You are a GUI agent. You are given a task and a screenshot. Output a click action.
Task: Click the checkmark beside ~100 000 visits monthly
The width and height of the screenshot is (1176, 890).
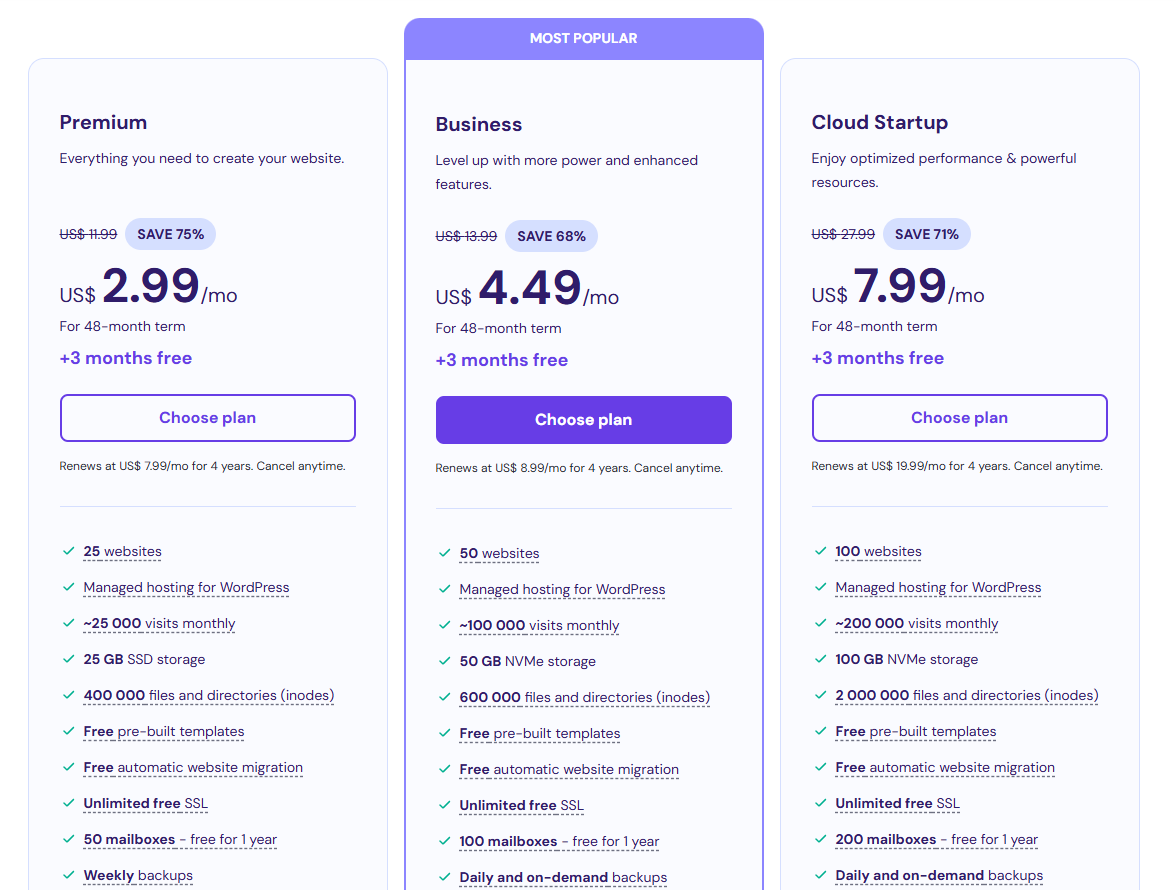pyautogui.click(x=445, y=625)
